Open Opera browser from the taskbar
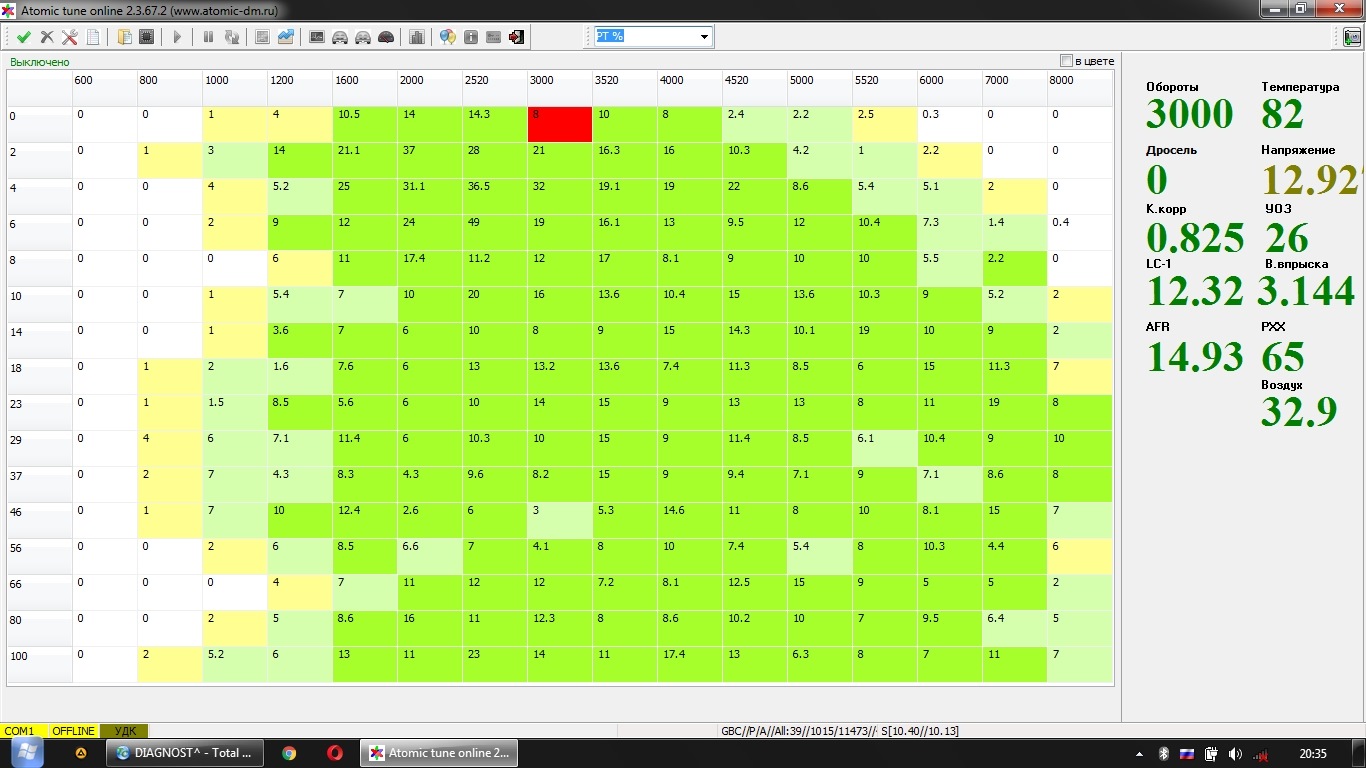Screen dimensions: 1366x768 coord(336,753)
